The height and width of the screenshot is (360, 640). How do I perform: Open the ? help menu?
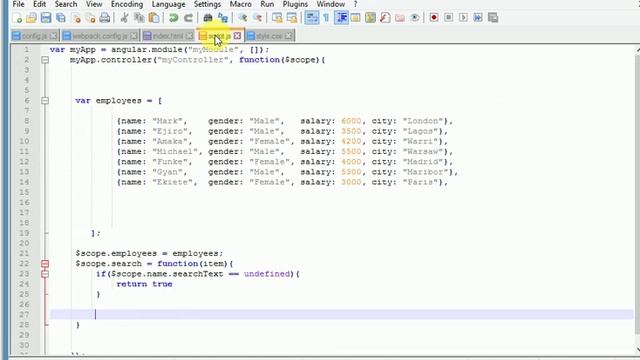point(355,4)
